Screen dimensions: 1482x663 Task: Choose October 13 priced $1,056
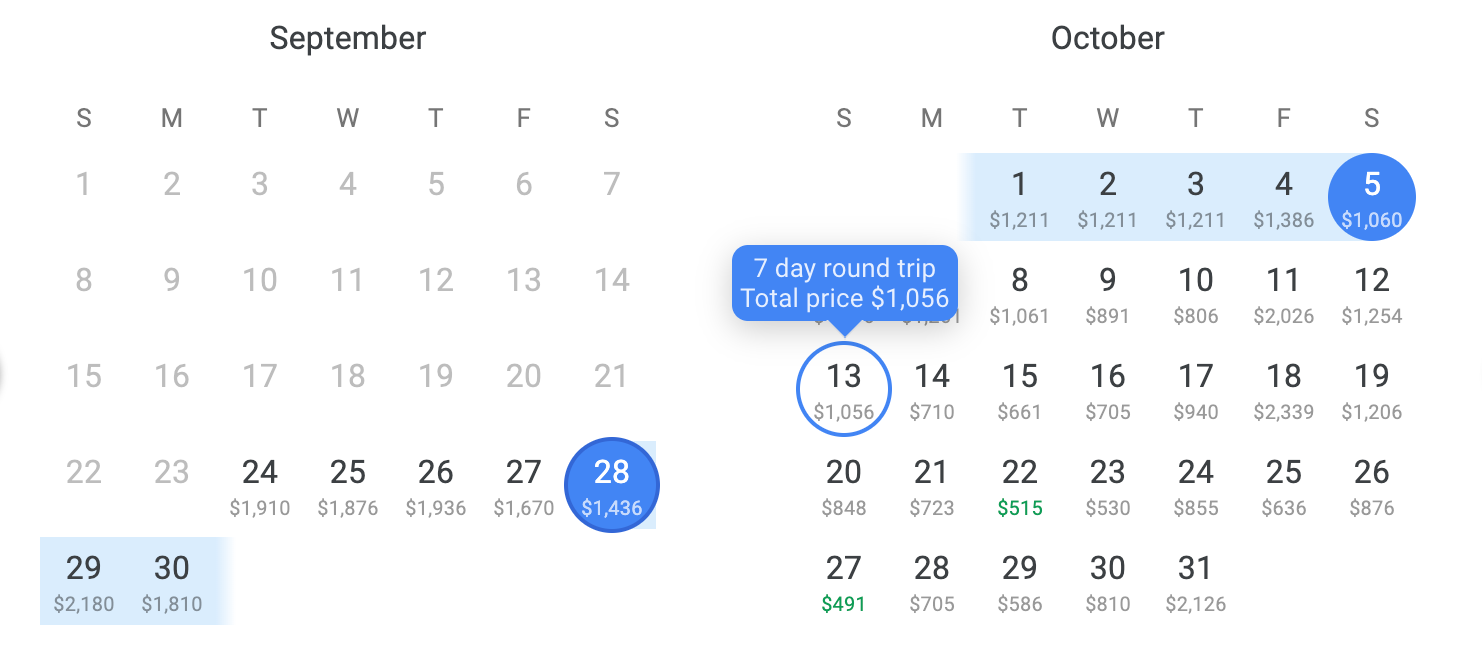click(844, 389)
